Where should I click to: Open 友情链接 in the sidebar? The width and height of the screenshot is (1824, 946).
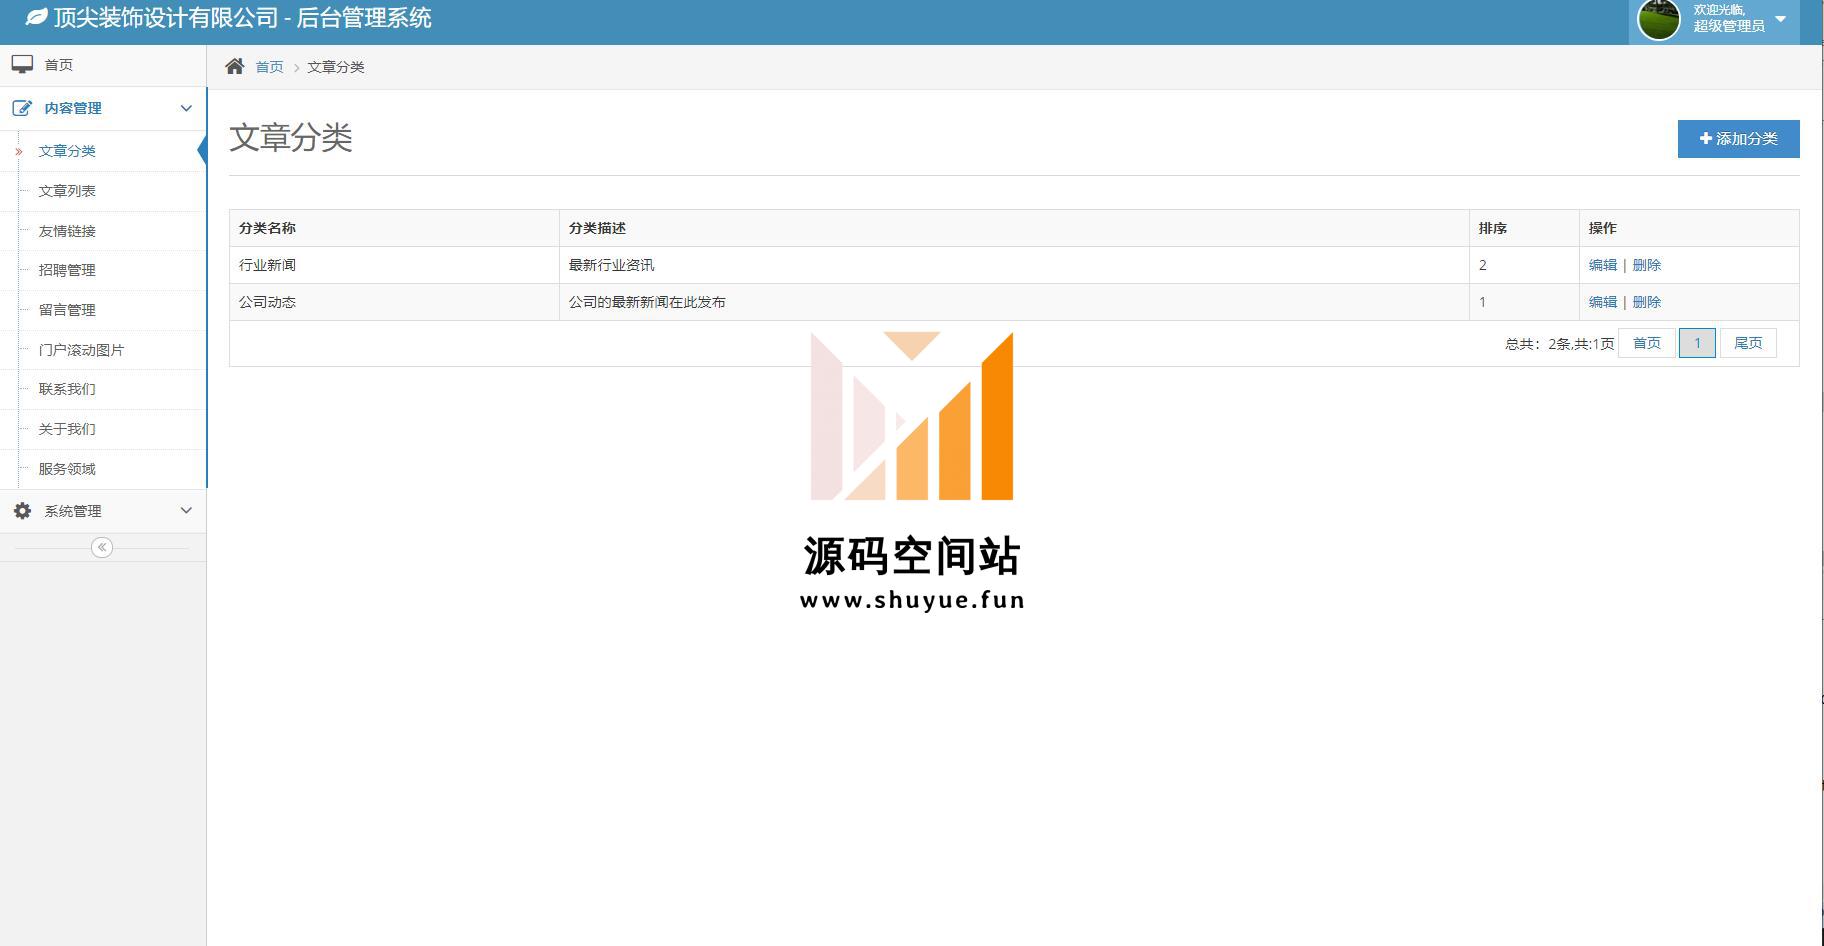tap(103, 231)
